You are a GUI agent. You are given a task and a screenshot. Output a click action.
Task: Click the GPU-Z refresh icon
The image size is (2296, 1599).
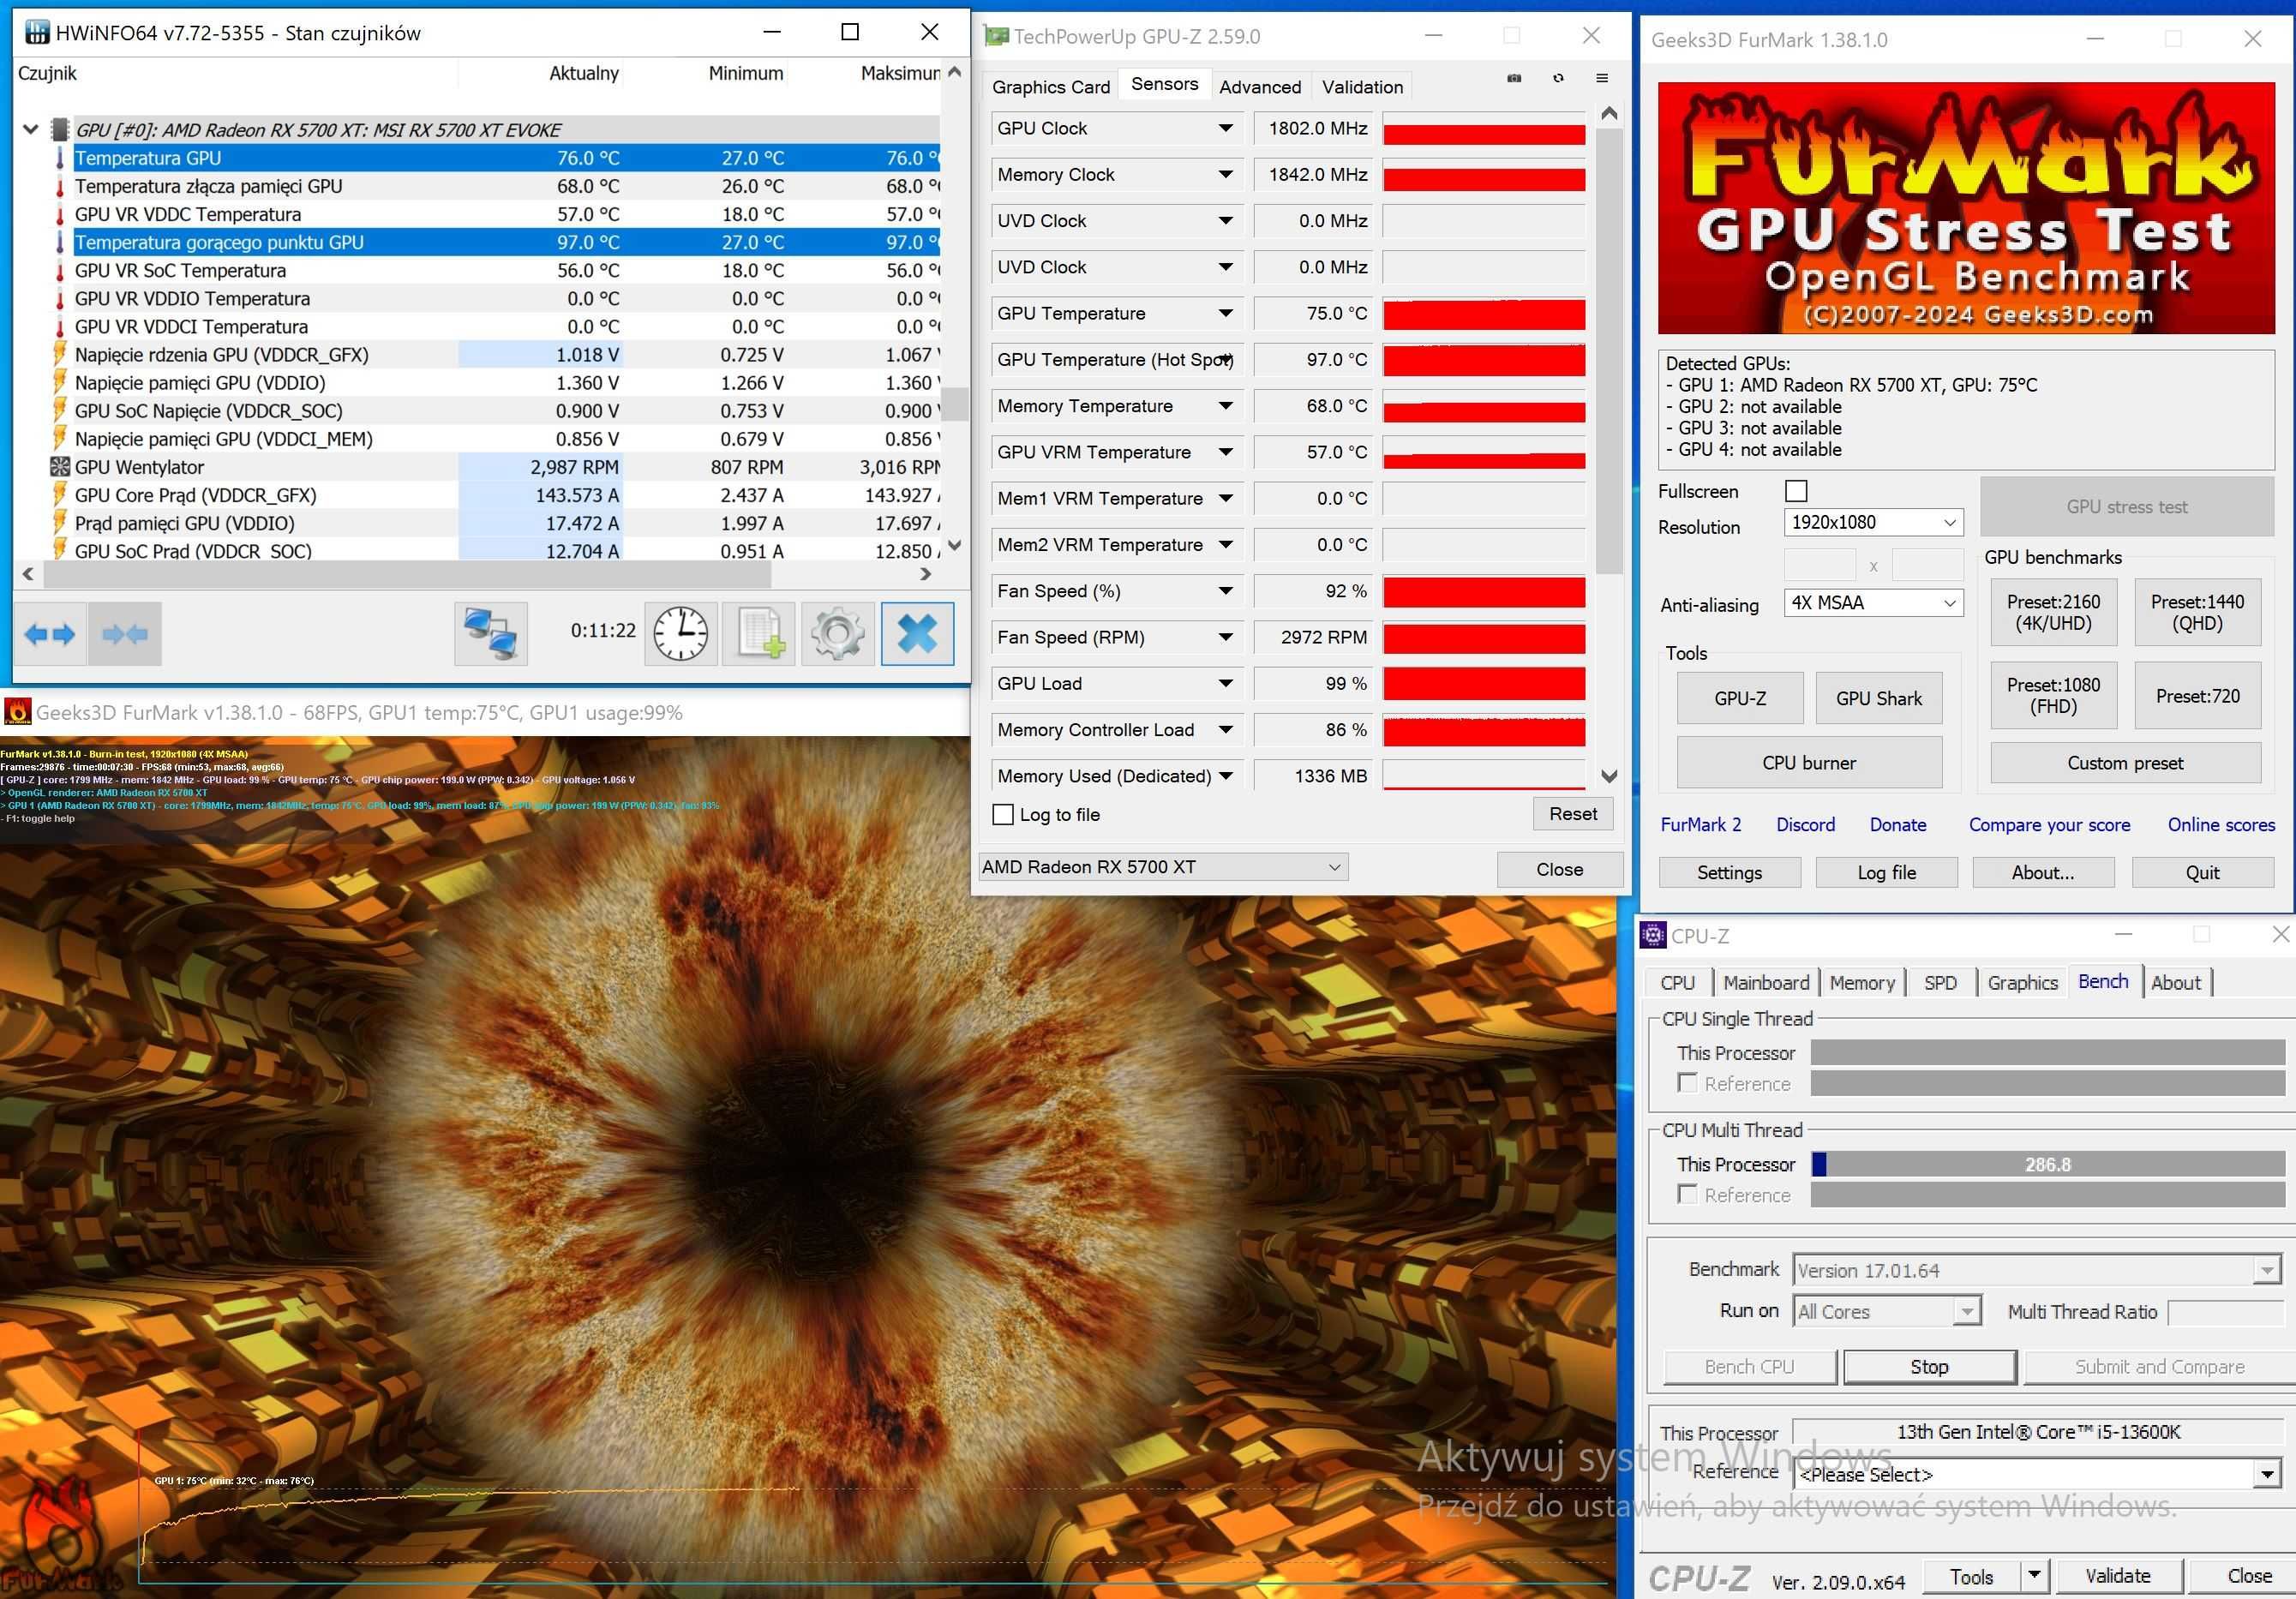(1558, 78)
